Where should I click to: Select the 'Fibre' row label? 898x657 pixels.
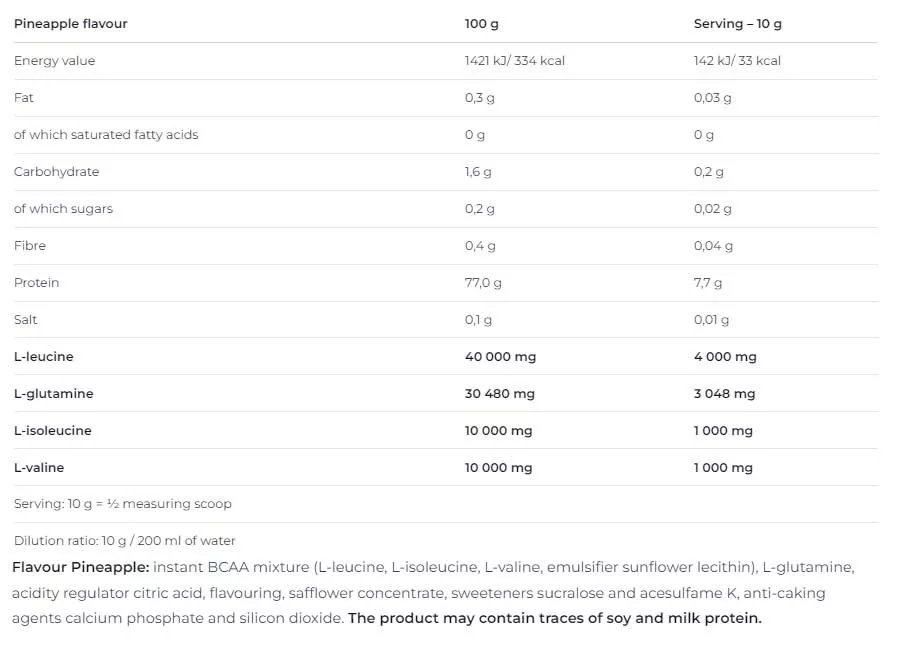tap(30, 246)
